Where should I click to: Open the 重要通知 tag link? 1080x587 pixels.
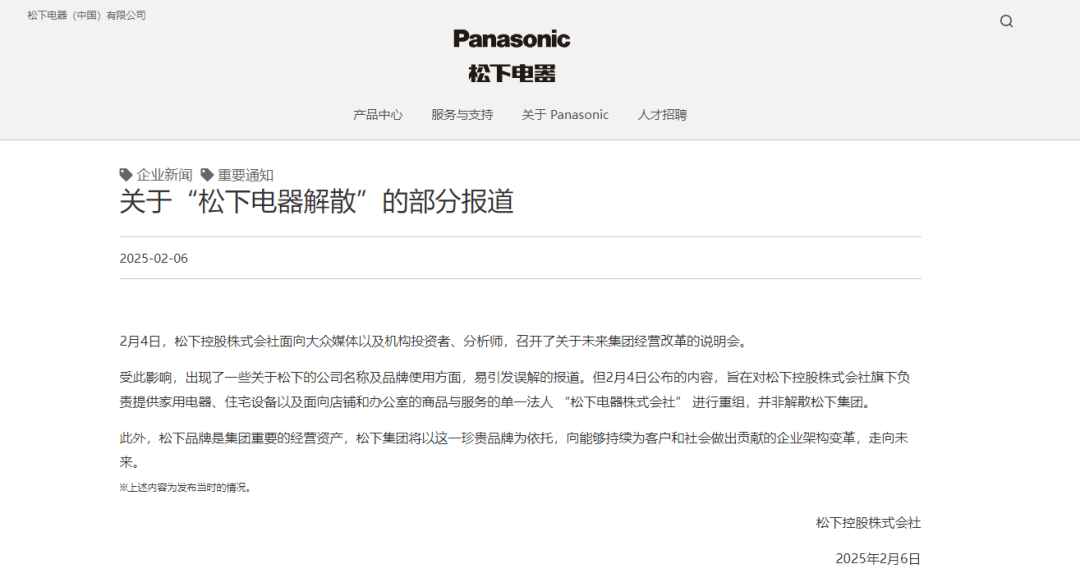pos(245,175)
